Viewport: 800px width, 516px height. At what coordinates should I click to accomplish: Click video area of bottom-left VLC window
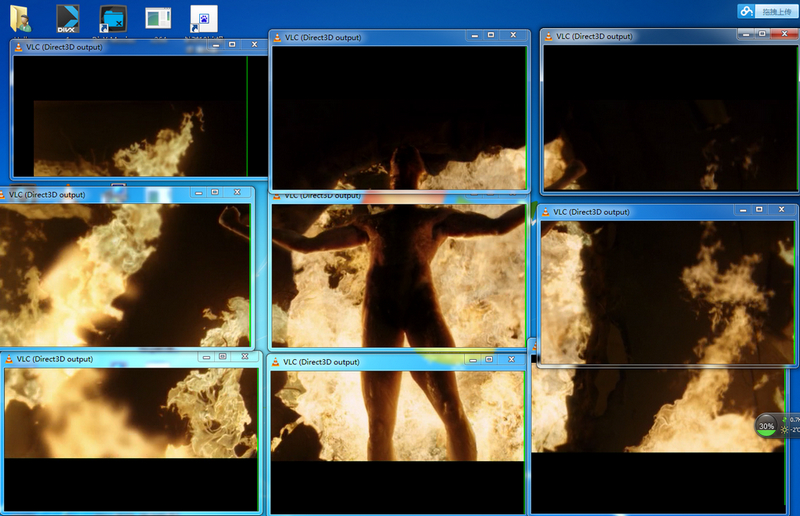(131, 439)
